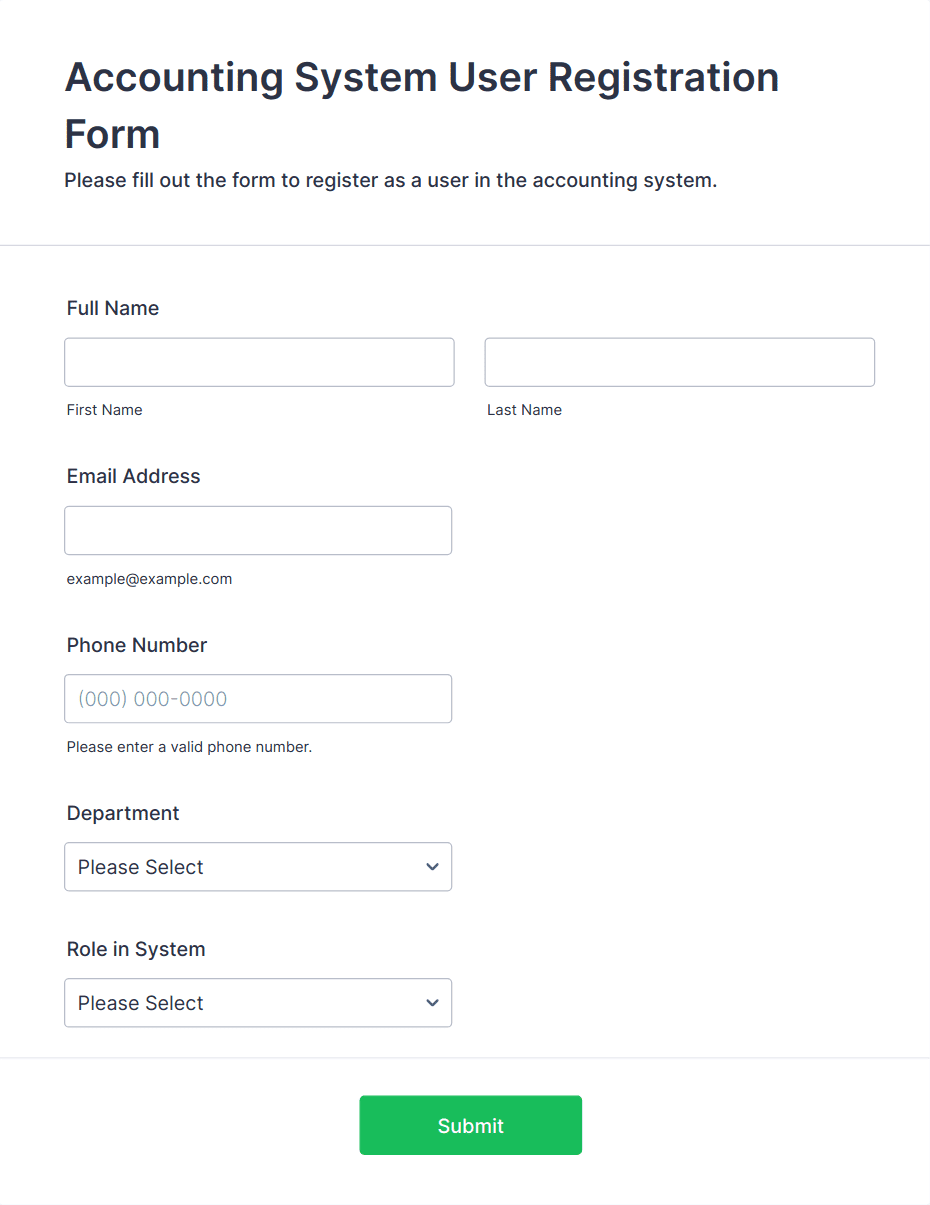930x1205 pixels.
Task: Click the Accounting System User Registration heading
Action: point(421,105)
